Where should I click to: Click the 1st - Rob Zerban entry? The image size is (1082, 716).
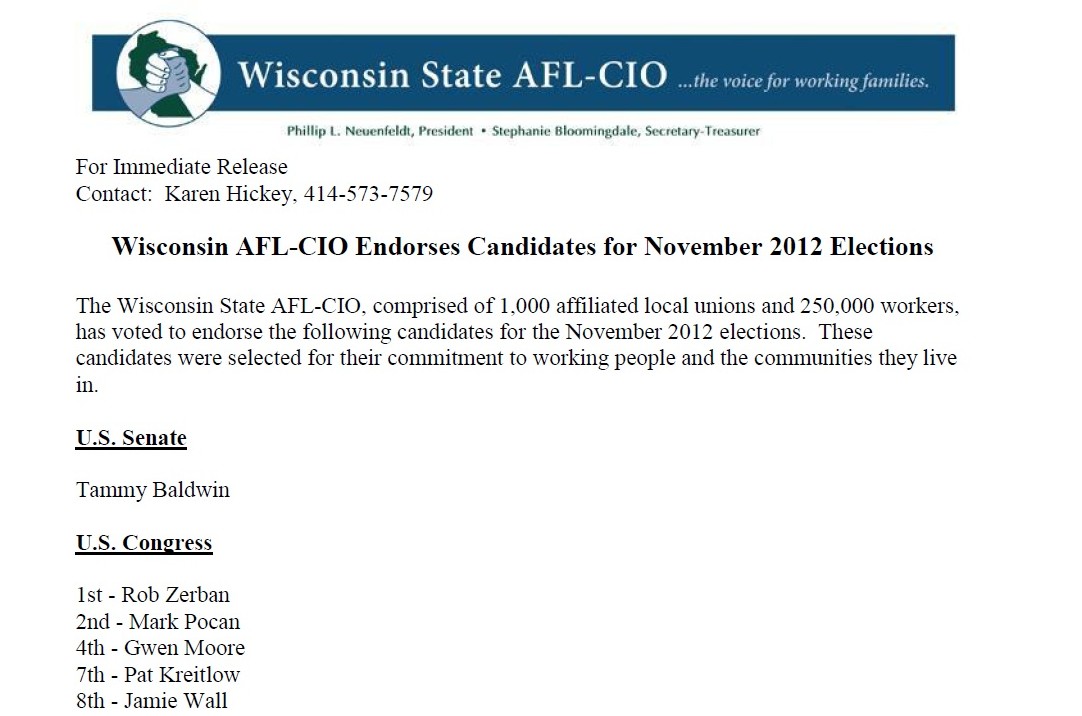click(x=153, y=595)
